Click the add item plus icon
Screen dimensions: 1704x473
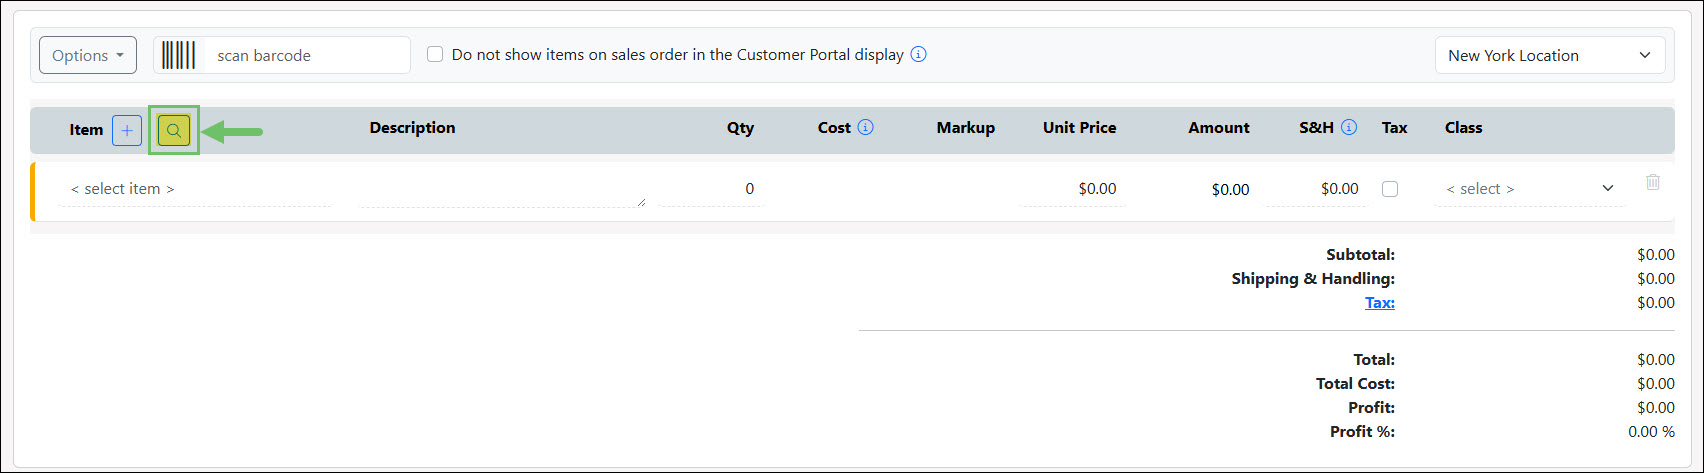pos(127,130)
